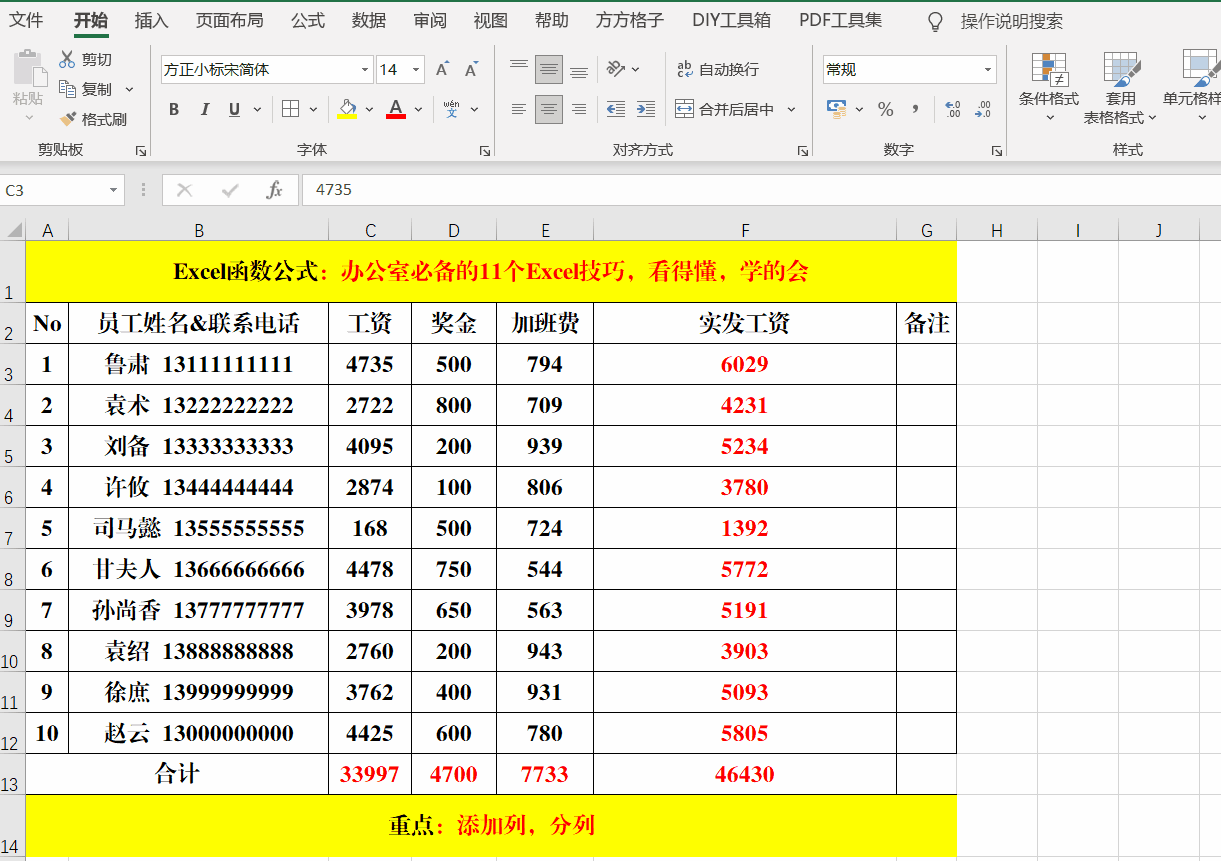
Task: Click 合并后居中 merge and center
Action: point(725,109)
